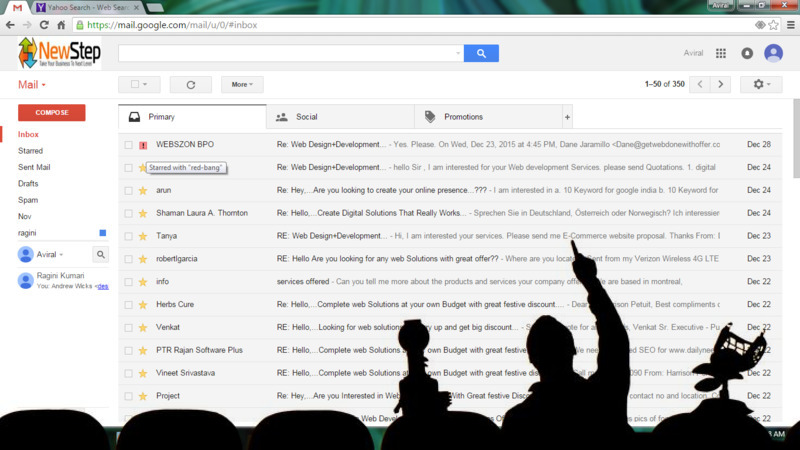Go to browser home page icon
Screen dimensions: 800x450
[x=61, y=25]
